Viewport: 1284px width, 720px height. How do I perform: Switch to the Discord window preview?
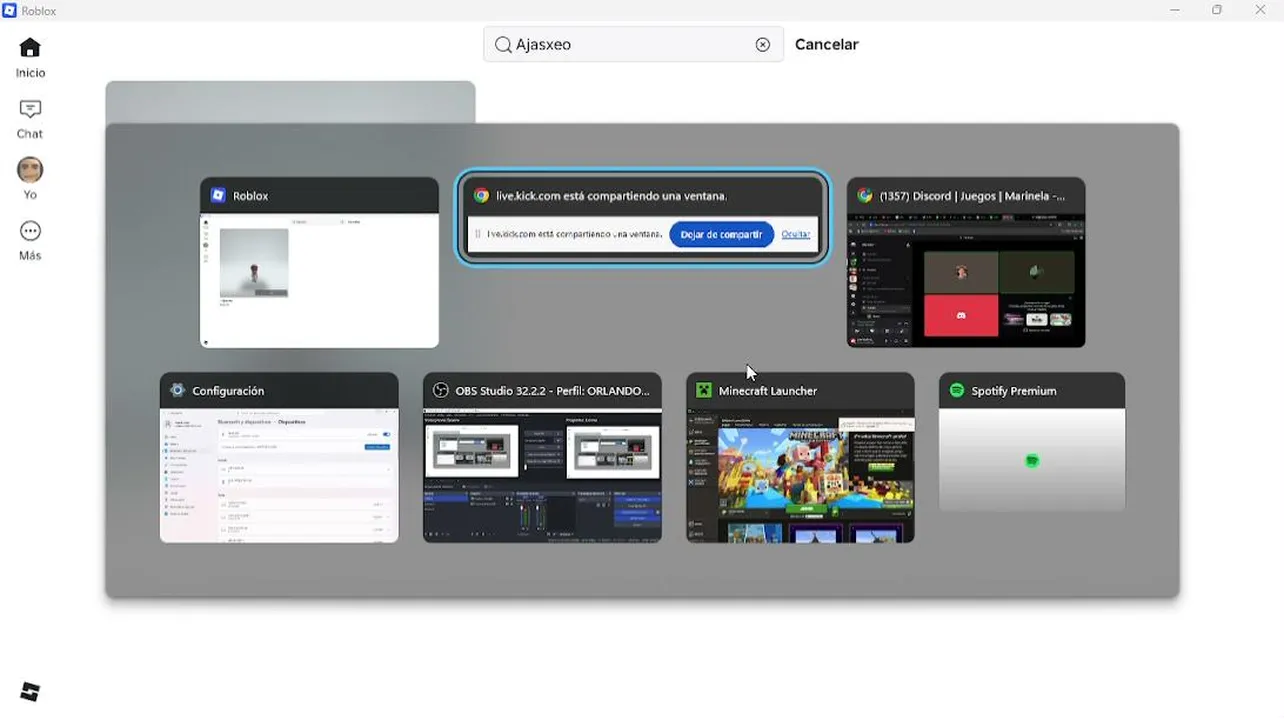point(966,263)
